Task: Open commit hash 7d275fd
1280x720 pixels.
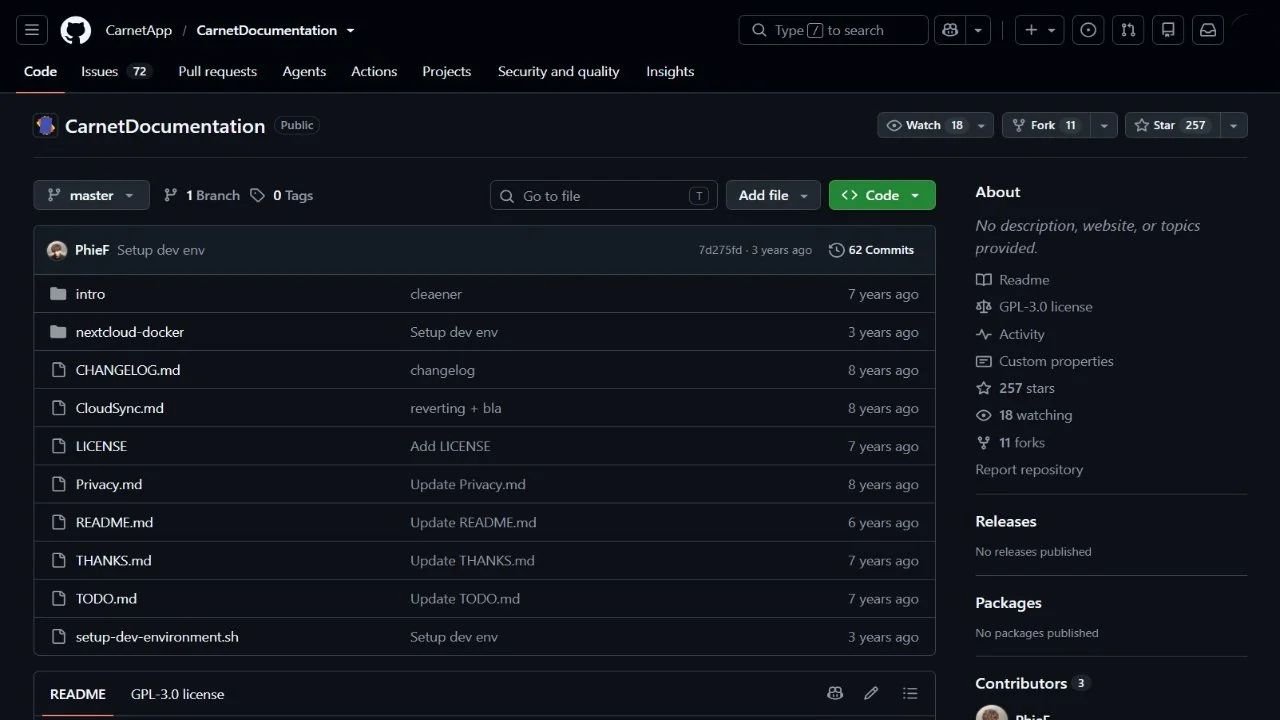Action: (x=720, y=250)
